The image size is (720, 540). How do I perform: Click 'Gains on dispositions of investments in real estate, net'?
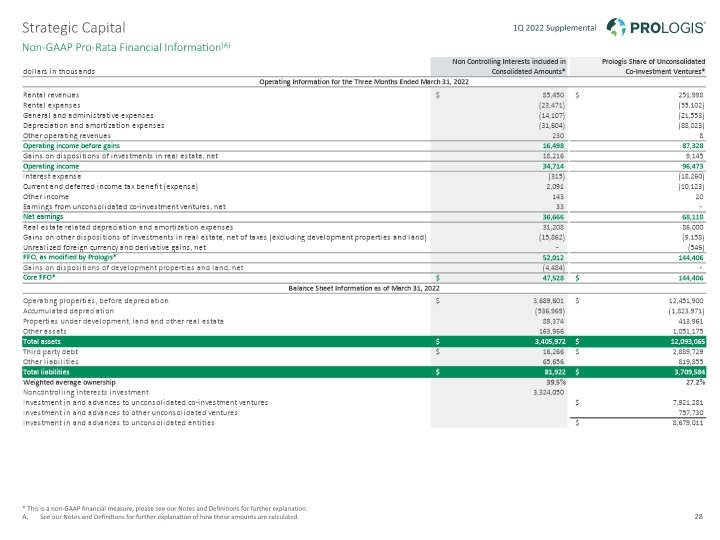pyautogui.click(x=120, y=156)
